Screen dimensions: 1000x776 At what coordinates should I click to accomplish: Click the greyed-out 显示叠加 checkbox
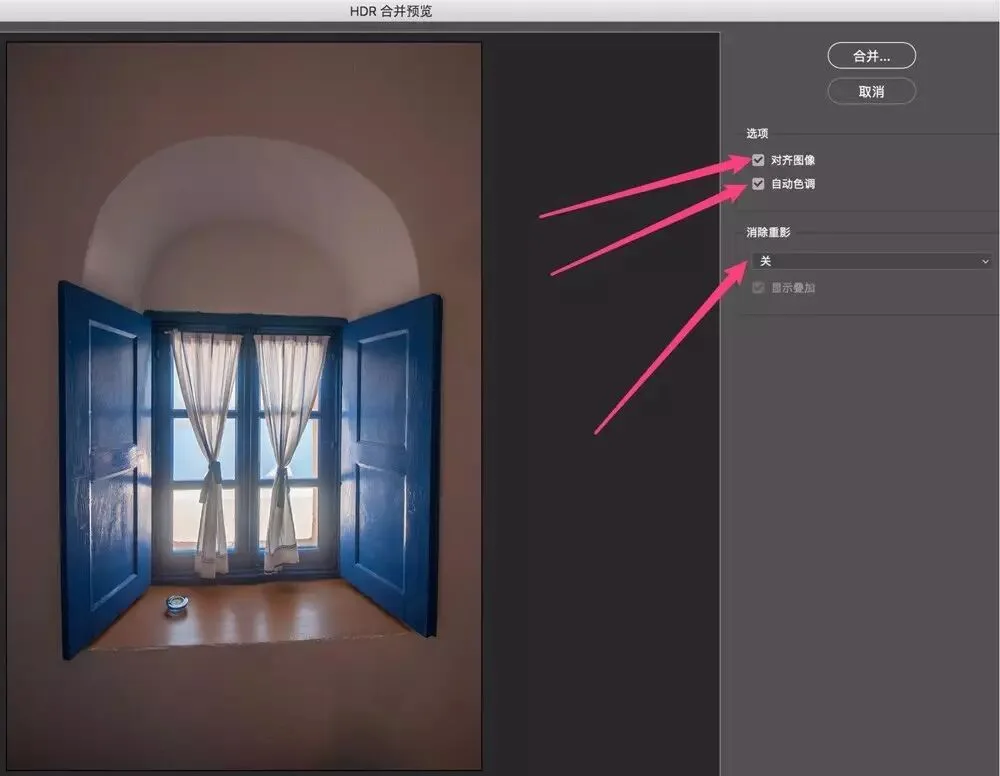click(x=758, y=288)
